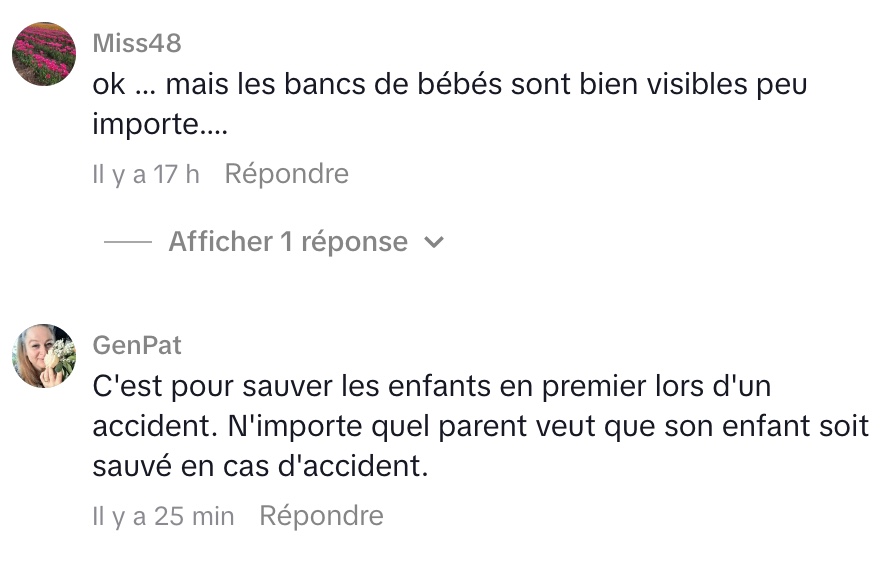Screen dimensions: 894x568
Task: Open the GenPat username profile link
Action: point(137,345)
